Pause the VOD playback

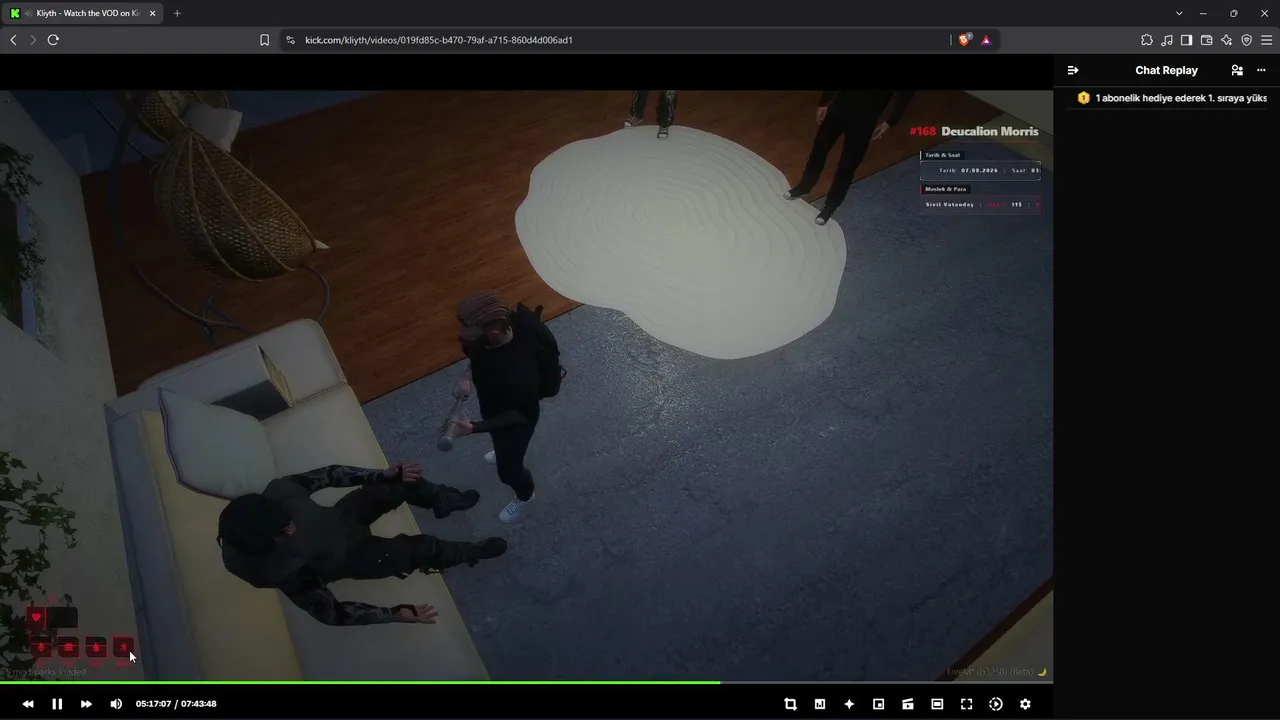(57, 704)
